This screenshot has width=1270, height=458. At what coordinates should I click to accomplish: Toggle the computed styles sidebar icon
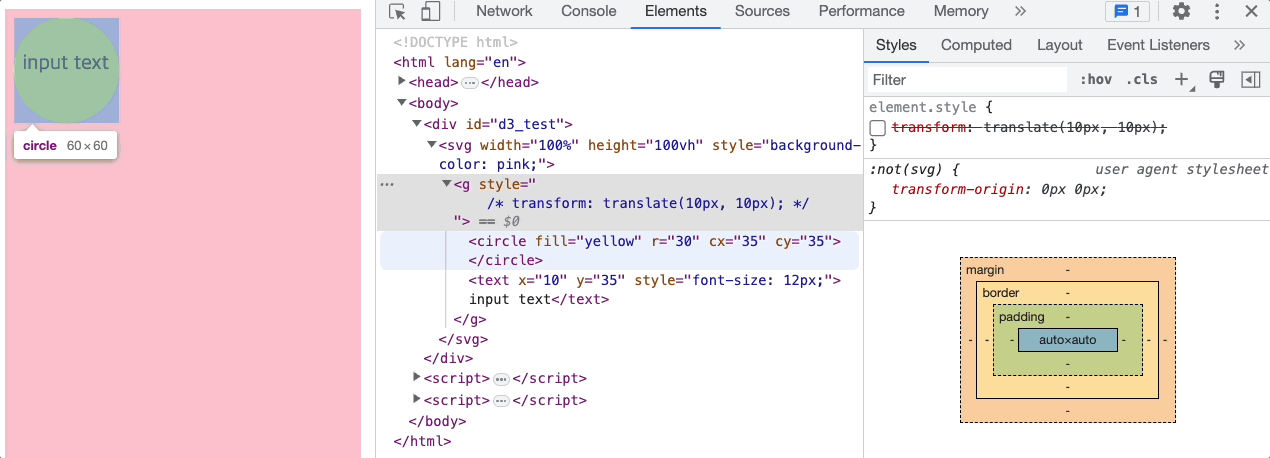1250,80
